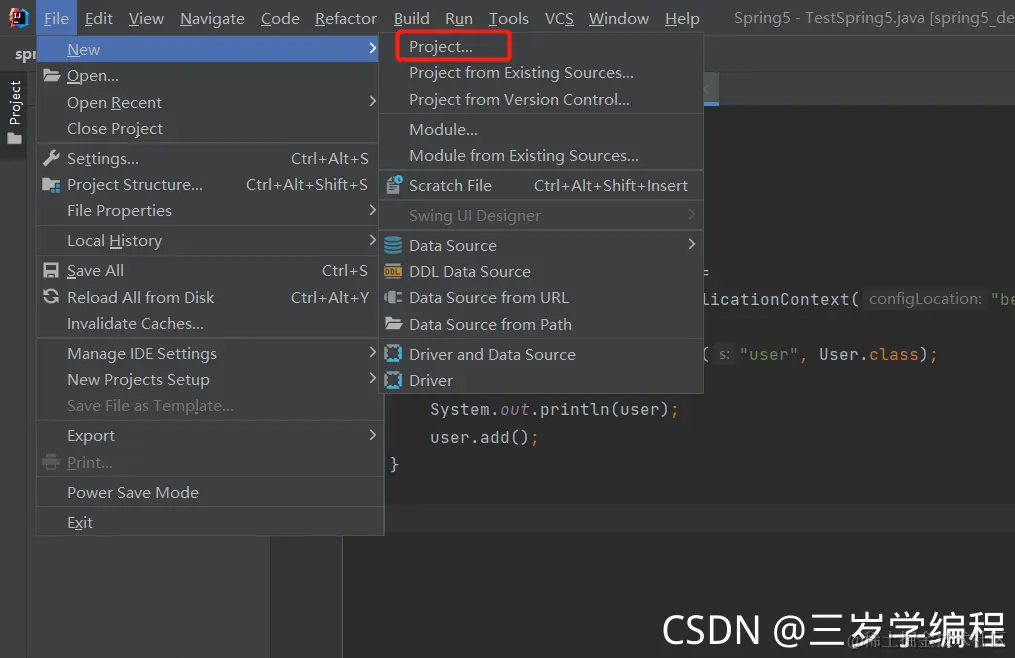Open the Help menu

pyautogui.click(x=682, y=19)
